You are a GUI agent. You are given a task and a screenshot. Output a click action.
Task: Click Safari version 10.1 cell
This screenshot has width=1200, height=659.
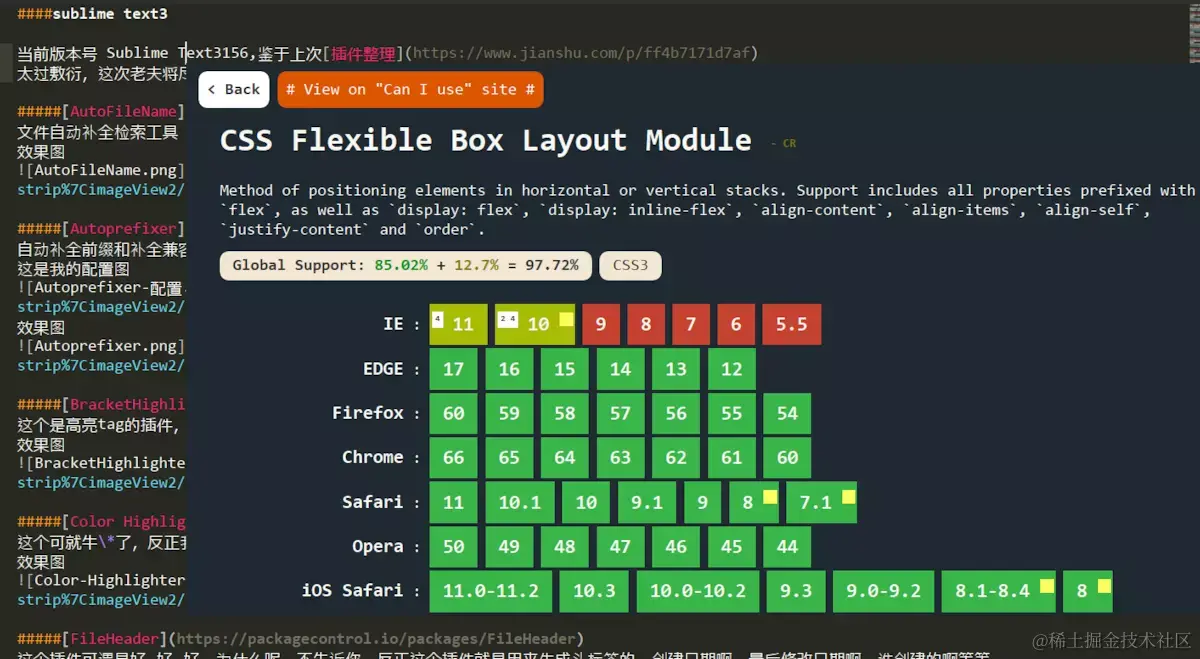point(520,502)
